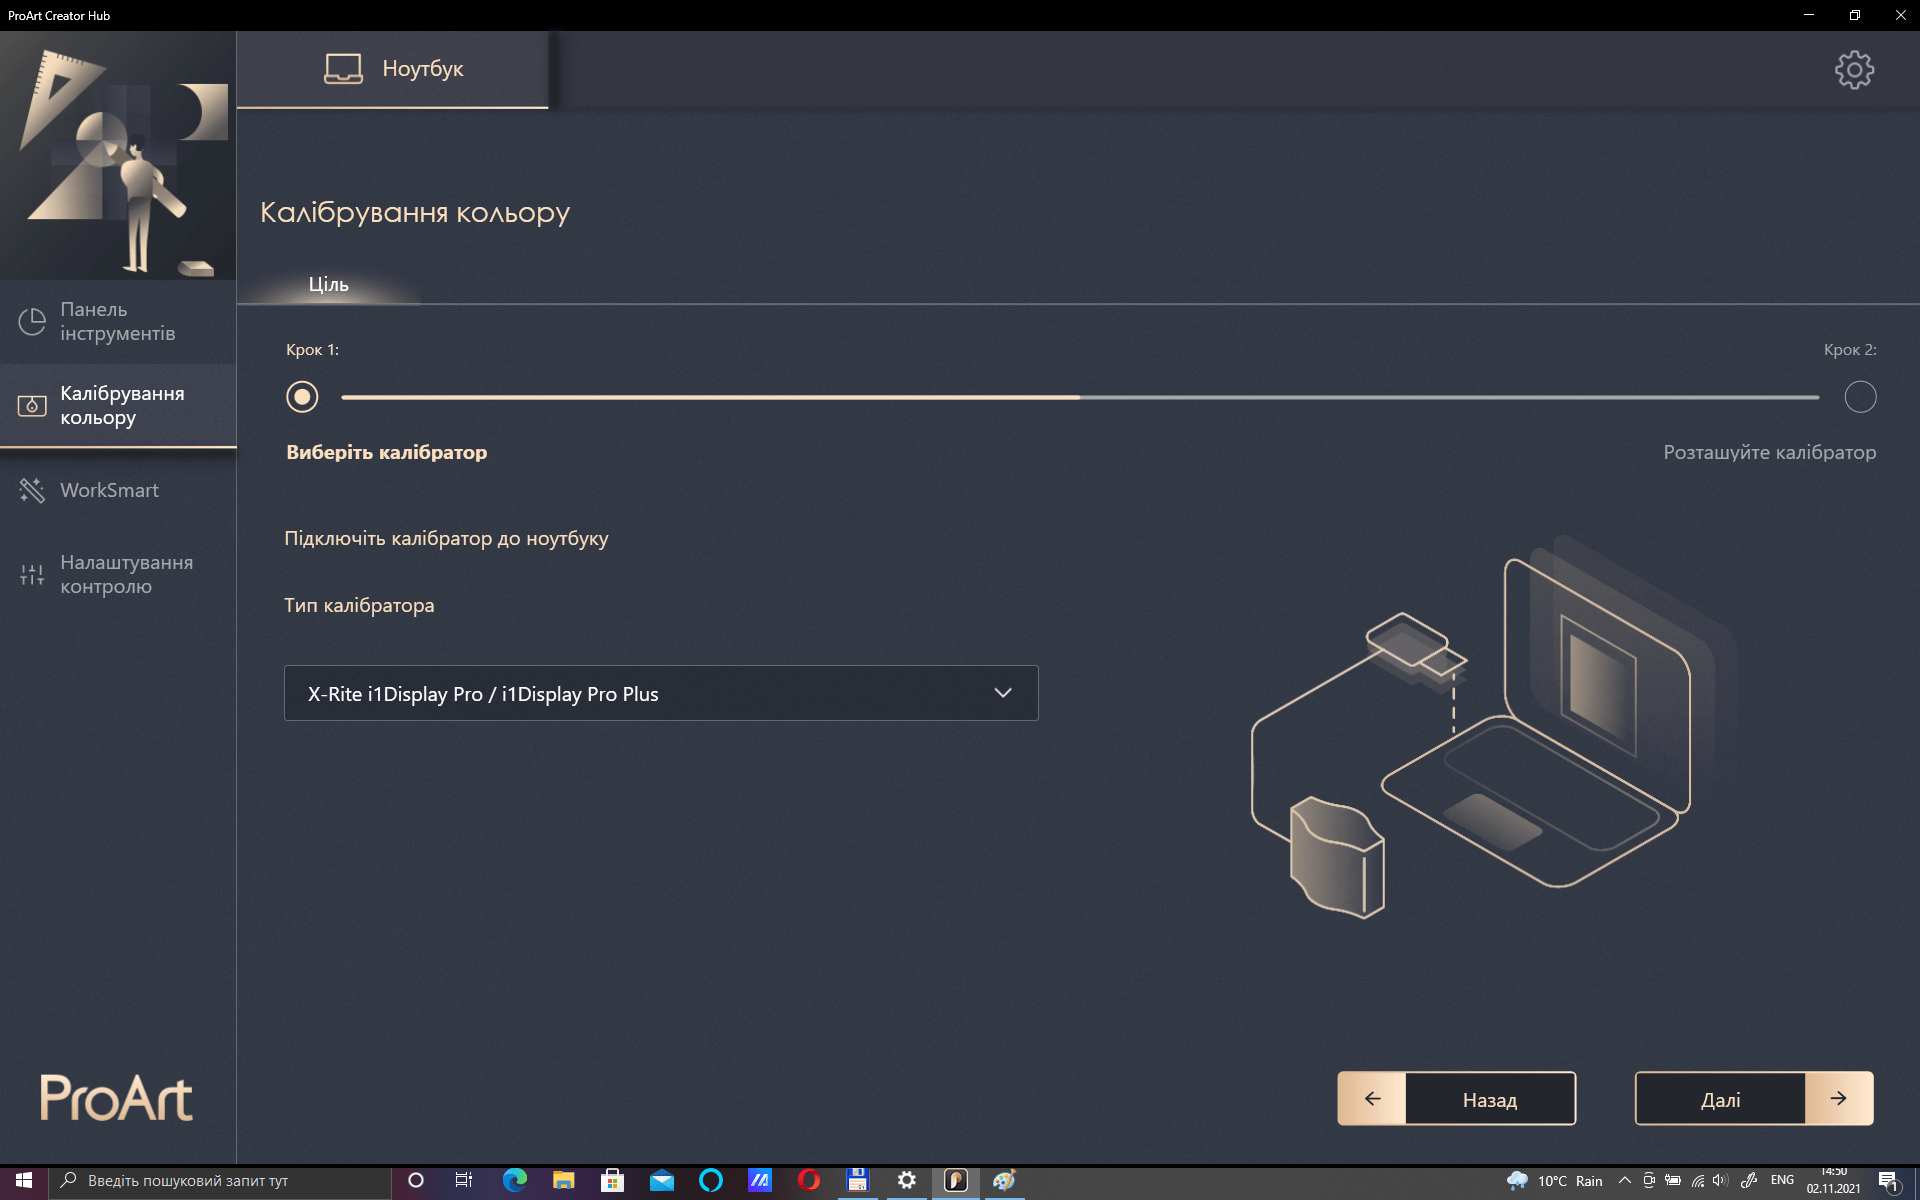Click the Windows taskbar search field

(220, 1181)
